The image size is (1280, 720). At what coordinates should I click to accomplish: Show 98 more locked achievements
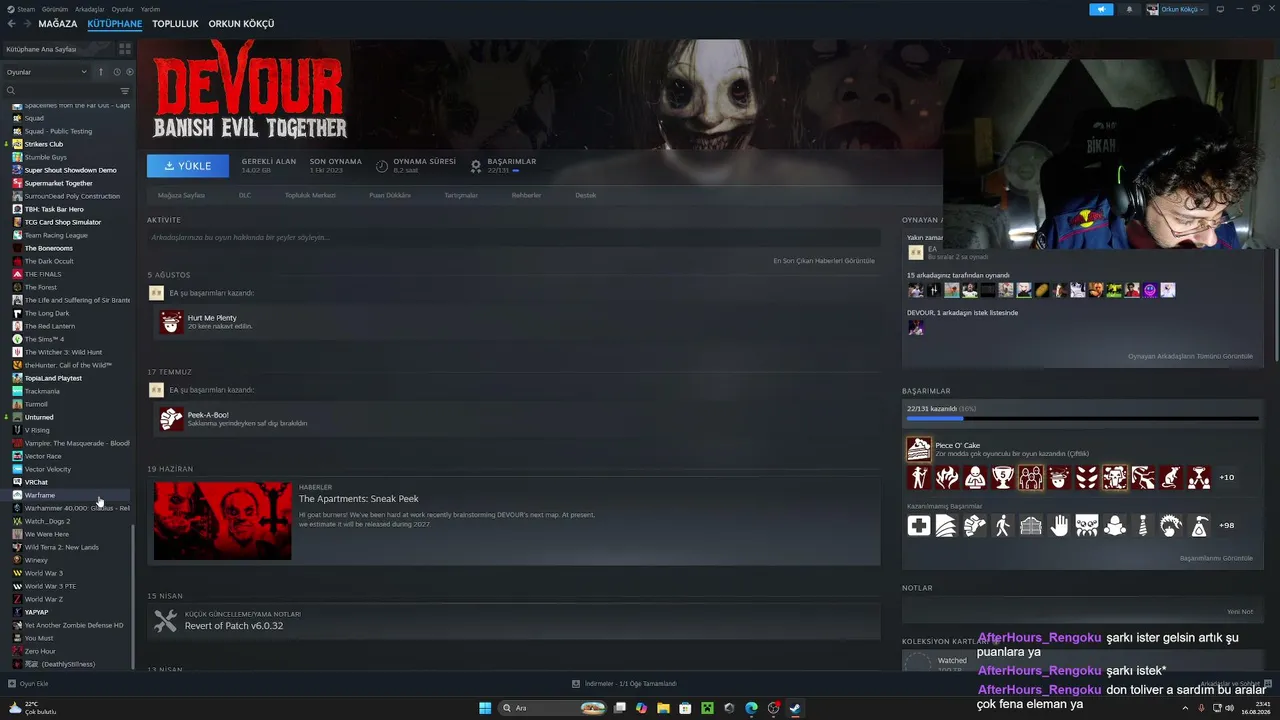point(1226,525)
